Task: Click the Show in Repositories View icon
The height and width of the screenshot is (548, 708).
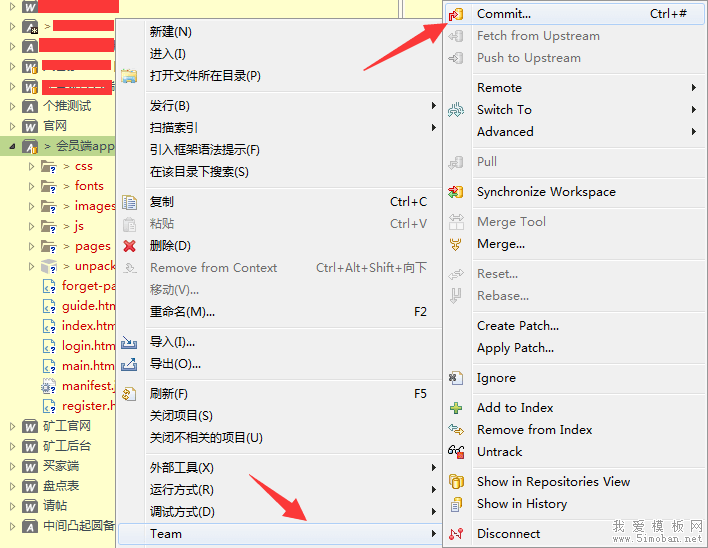Action: 456,482
